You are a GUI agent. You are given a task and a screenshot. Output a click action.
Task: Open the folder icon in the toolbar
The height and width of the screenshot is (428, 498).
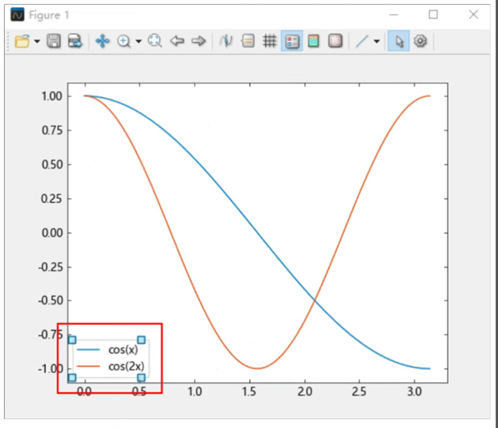click(22, 41)
